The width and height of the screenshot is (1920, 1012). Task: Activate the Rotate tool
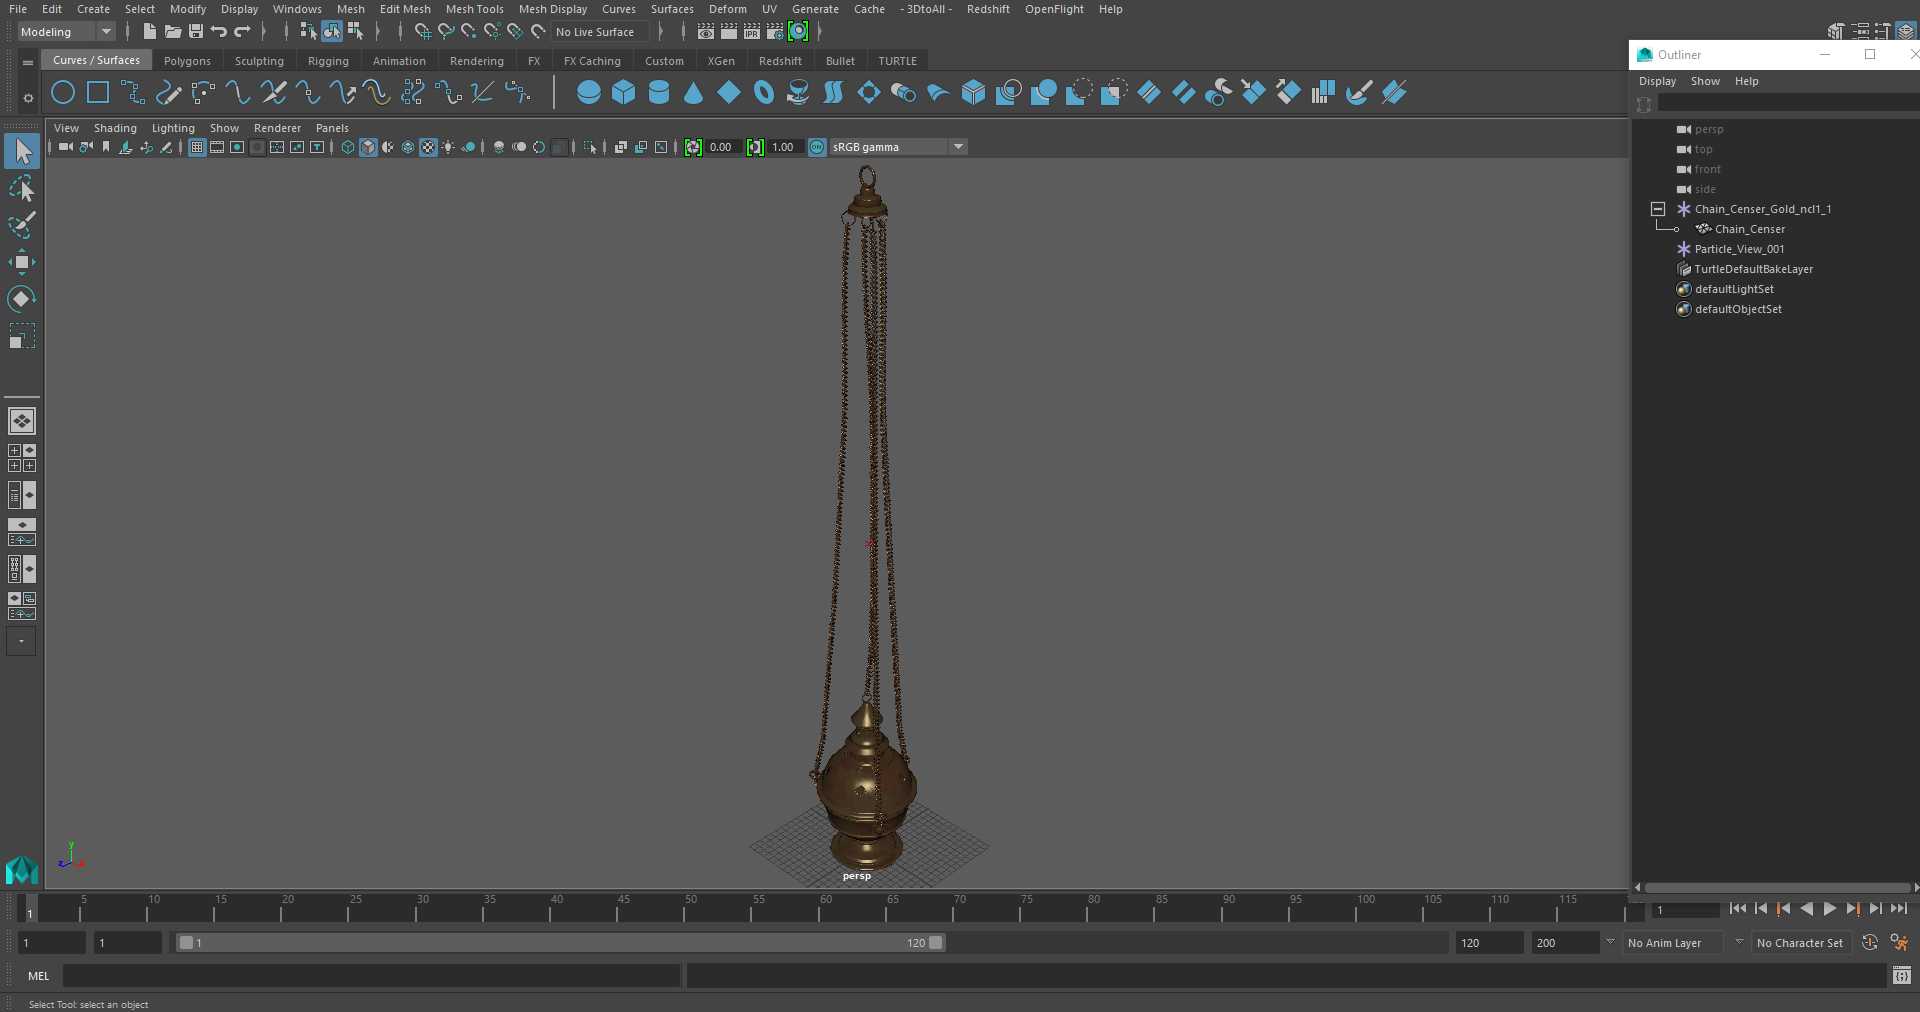click(22, 299)
